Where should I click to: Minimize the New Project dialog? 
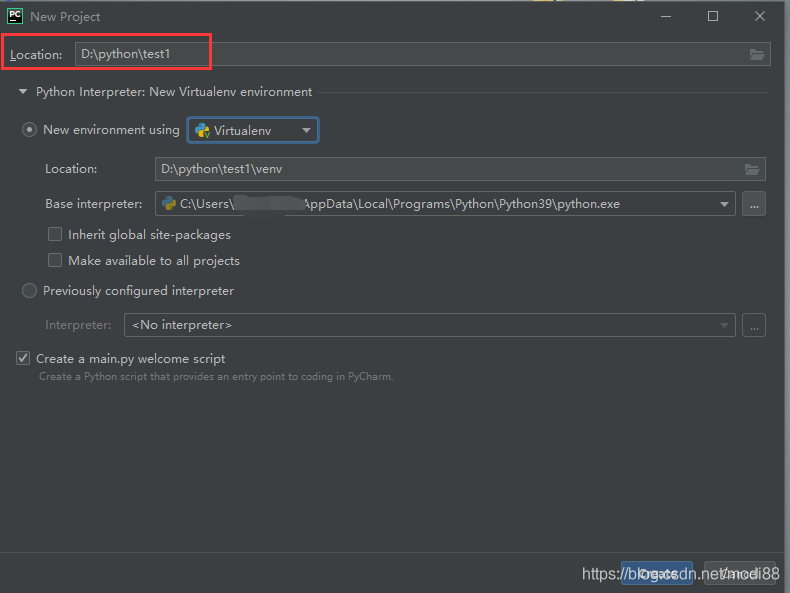click(x=666, y=16)
